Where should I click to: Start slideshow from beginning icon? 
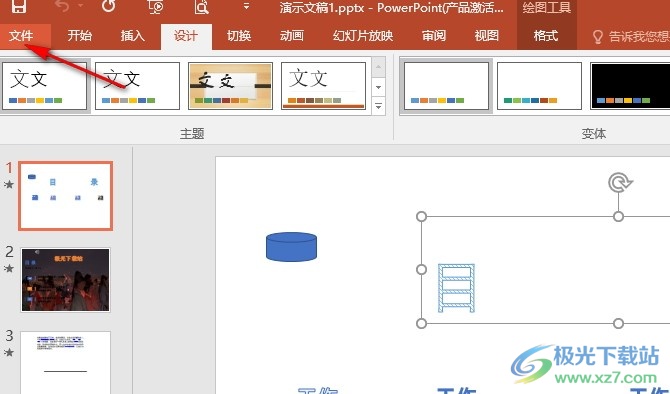tap(156, 6)
